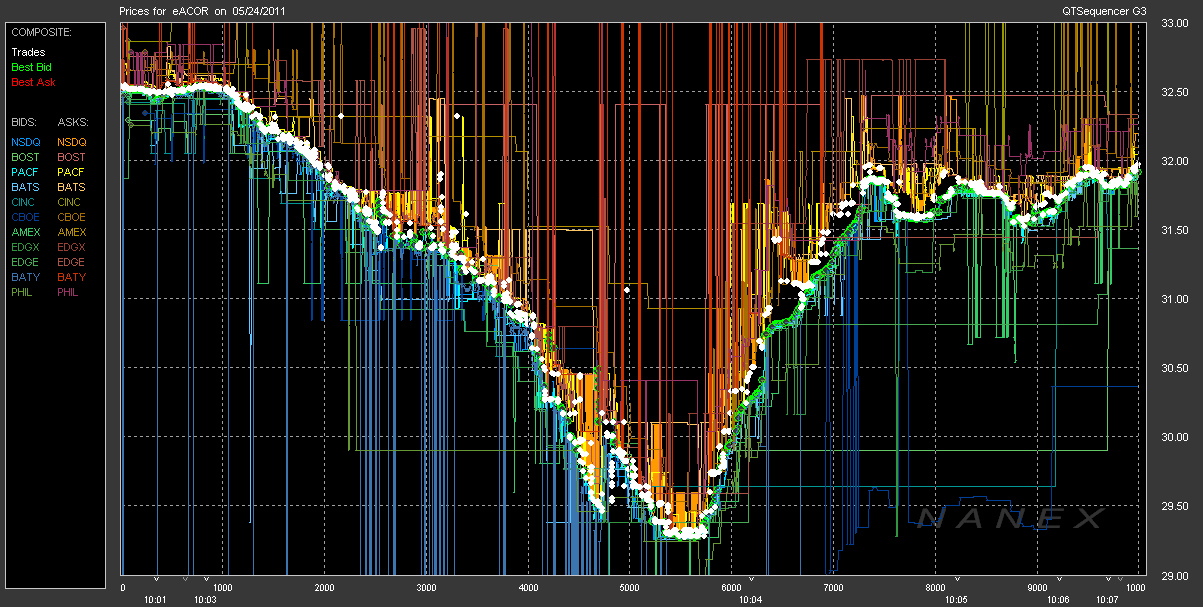Click the 5000 tick label on x-axis
This screenshot has width=1203, height=607.
[x=630, y=588]
